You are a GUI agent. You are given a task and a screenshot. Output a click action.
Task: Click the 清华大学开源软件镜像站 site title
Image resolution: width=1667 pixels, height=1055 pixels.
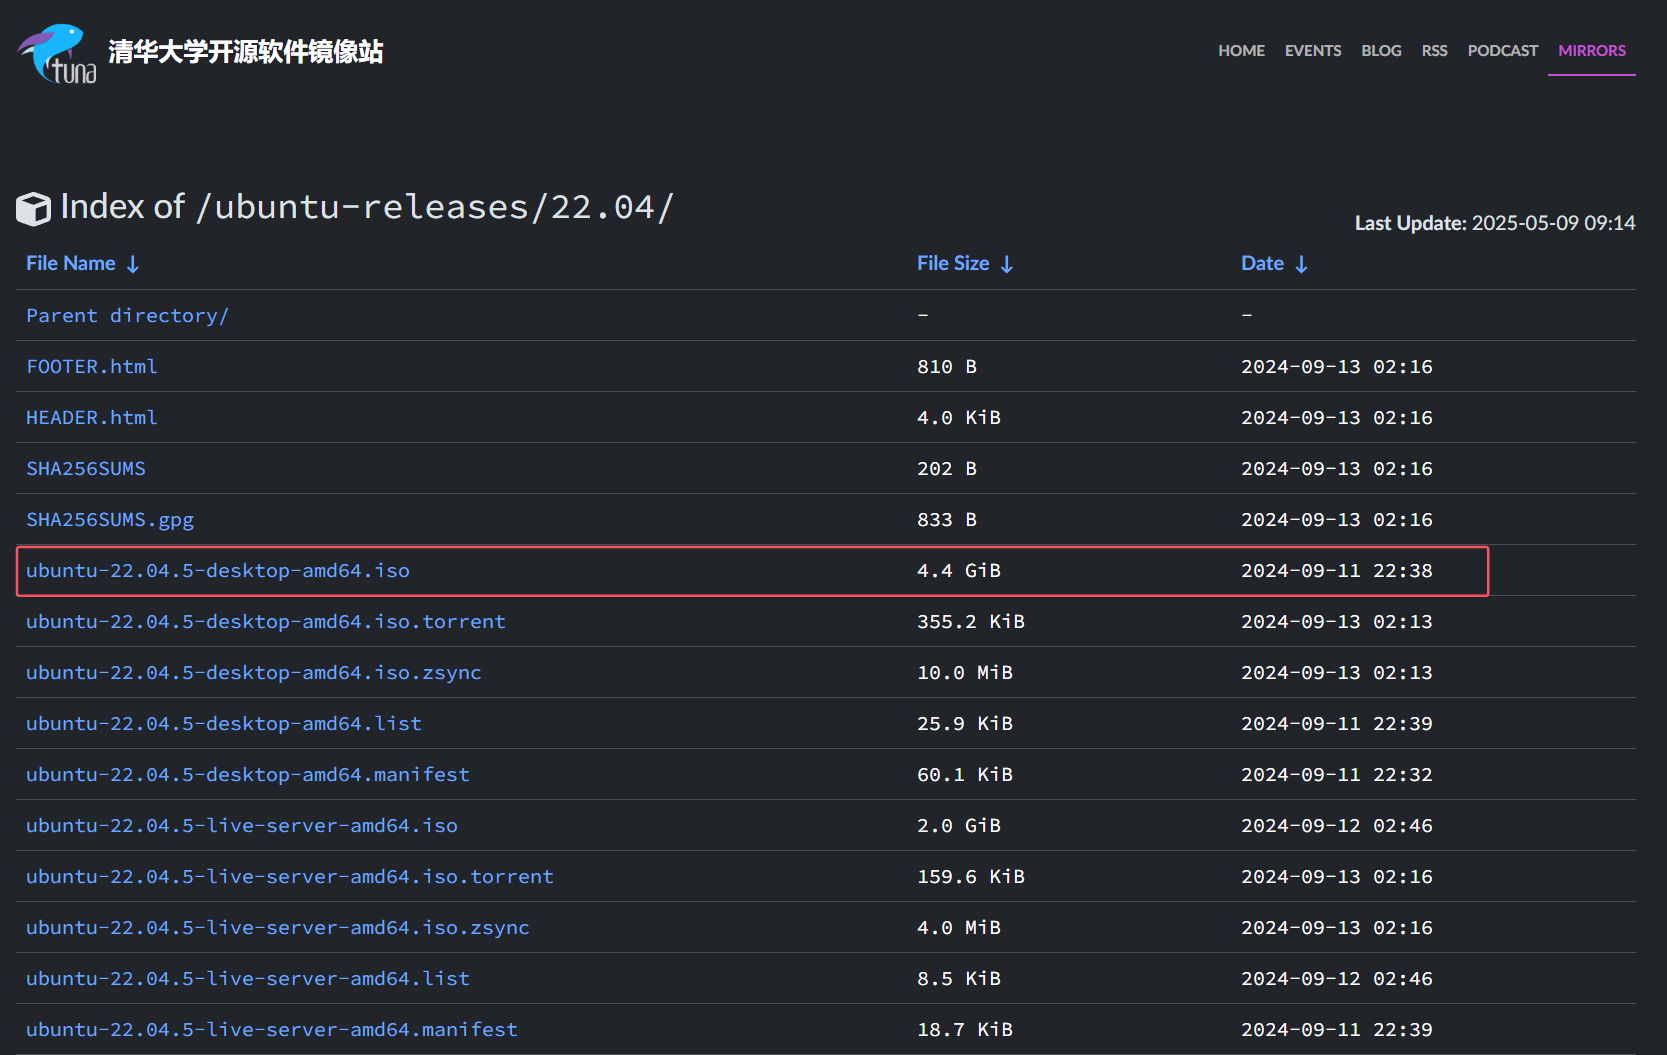[246, 52]
